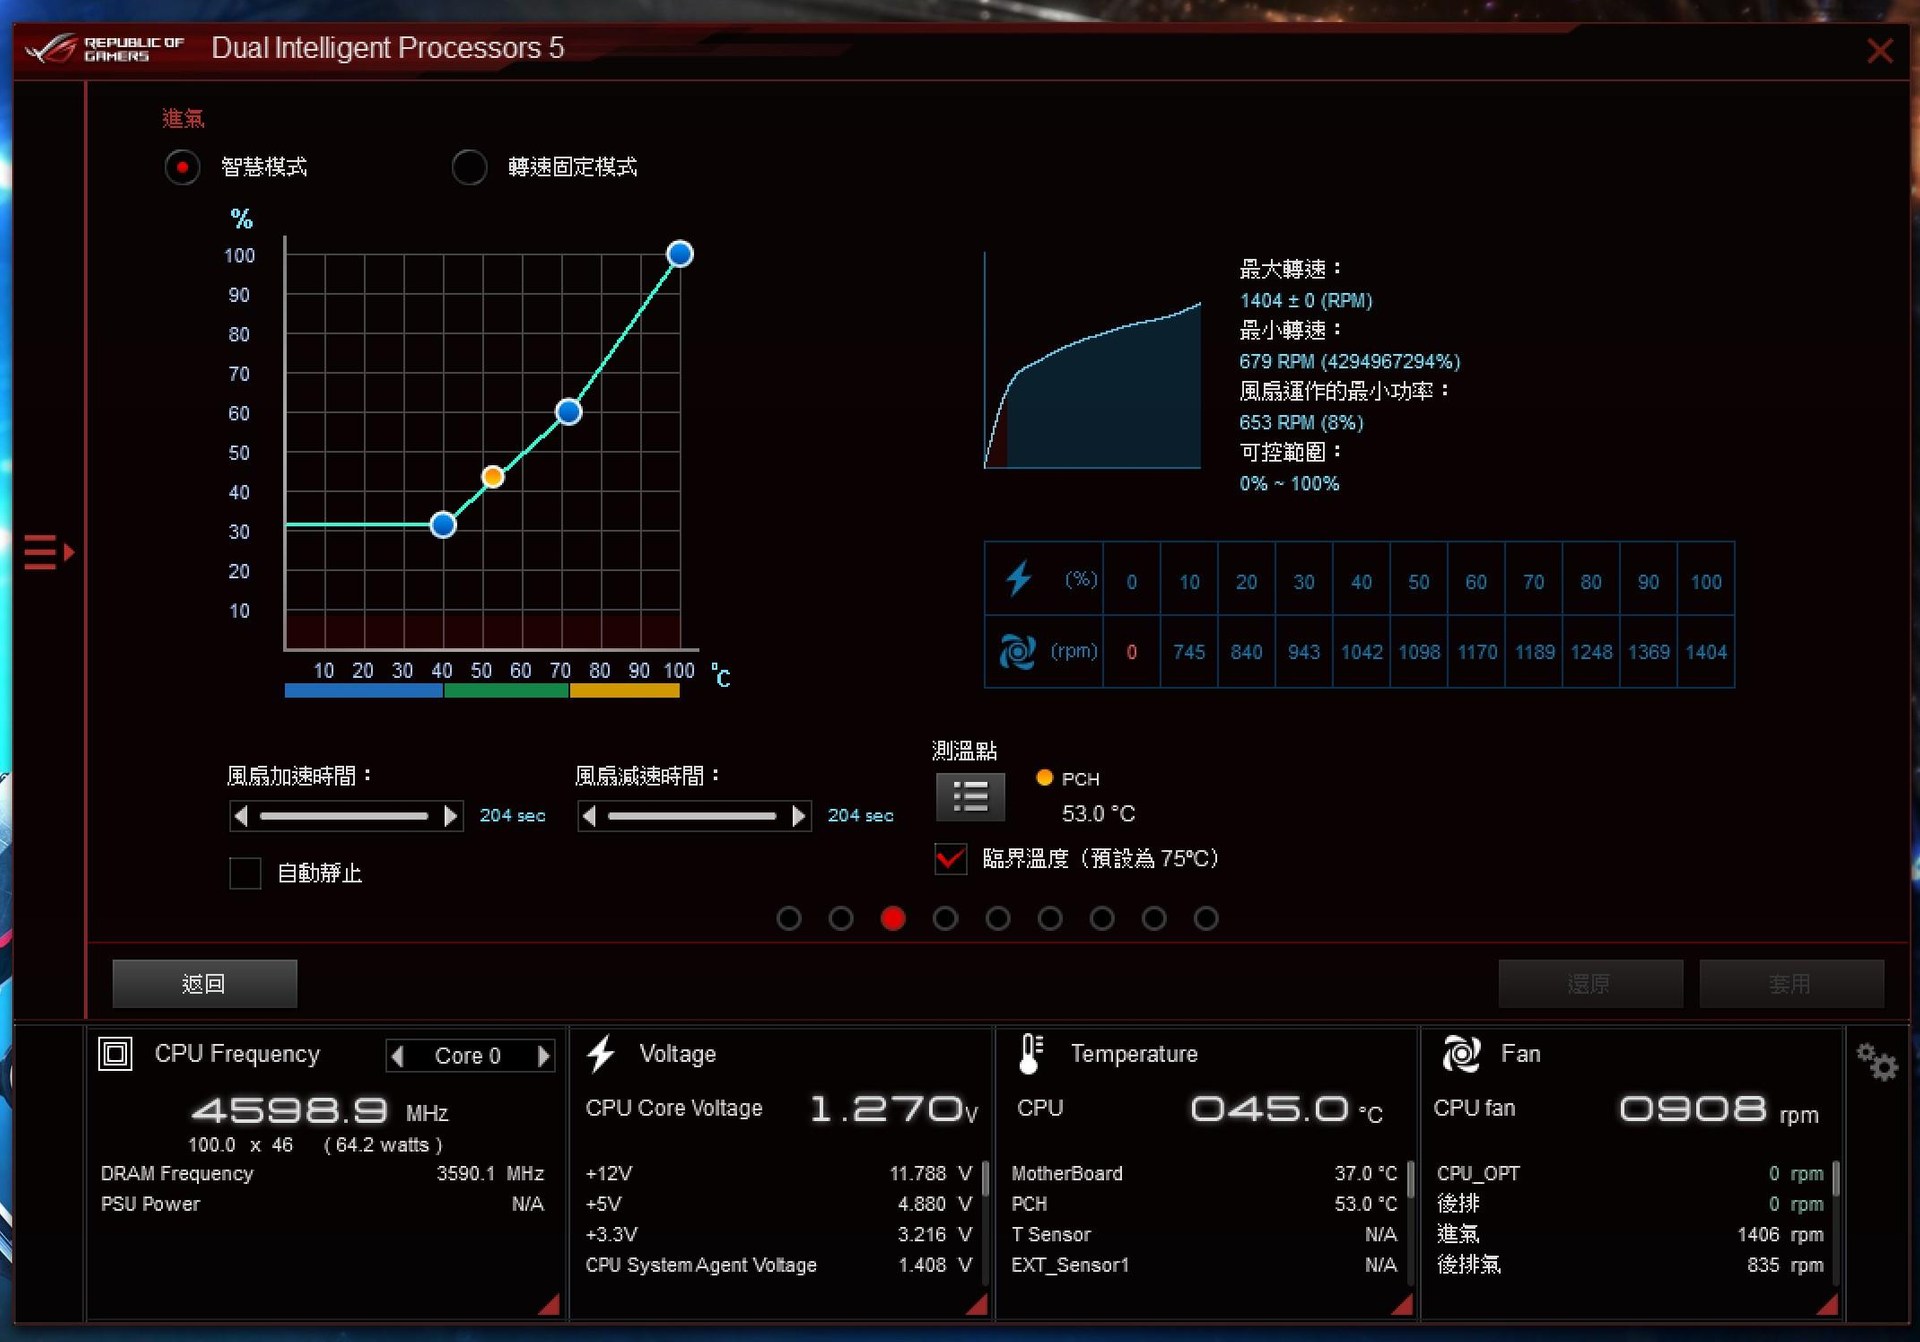The width and height of the screenshot is (1920, 1342).
Task: Click the 套用 apply button
Action: point(1792,983)
